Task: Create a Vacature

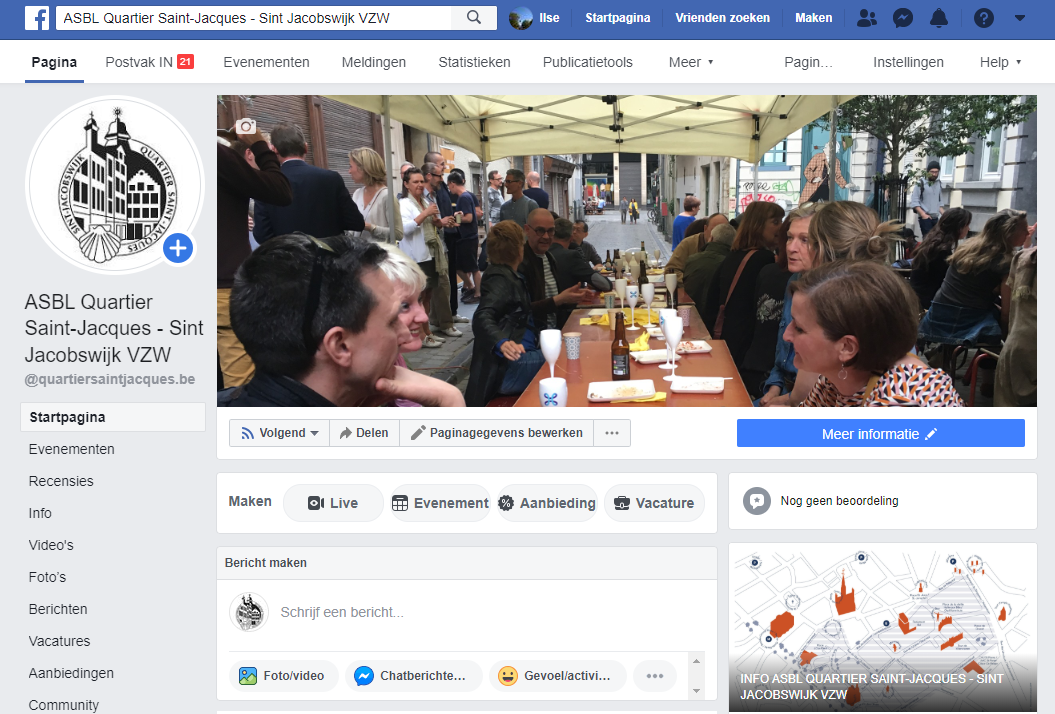Action: coord(654,503)
